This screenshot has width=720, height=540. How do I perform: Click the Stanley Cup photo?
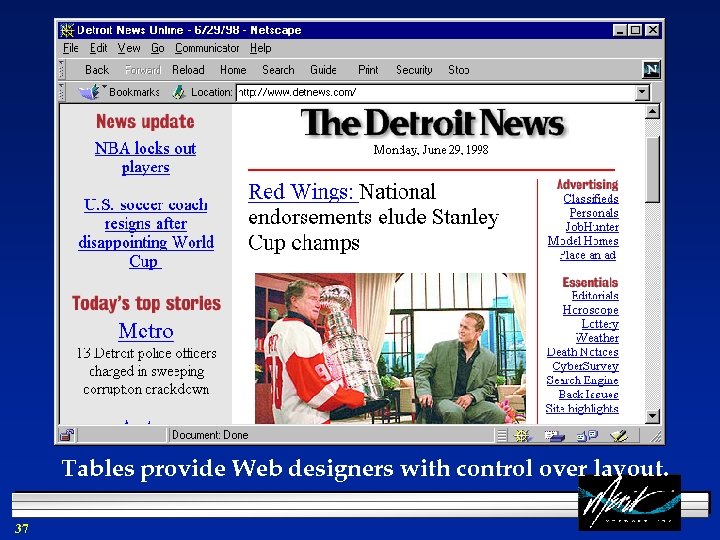click(390, 348)
